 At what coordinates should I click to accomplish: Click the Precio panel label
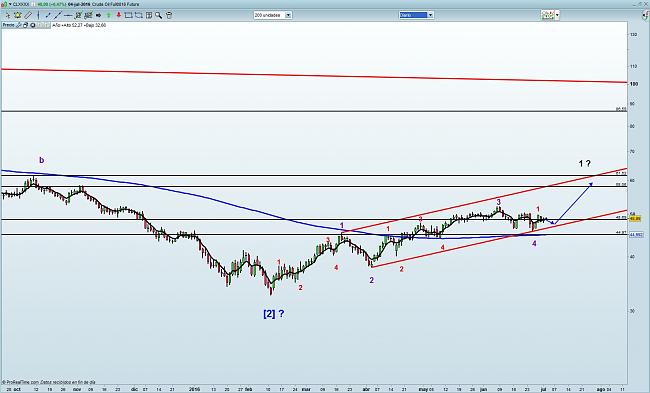[x=8, y=25]
